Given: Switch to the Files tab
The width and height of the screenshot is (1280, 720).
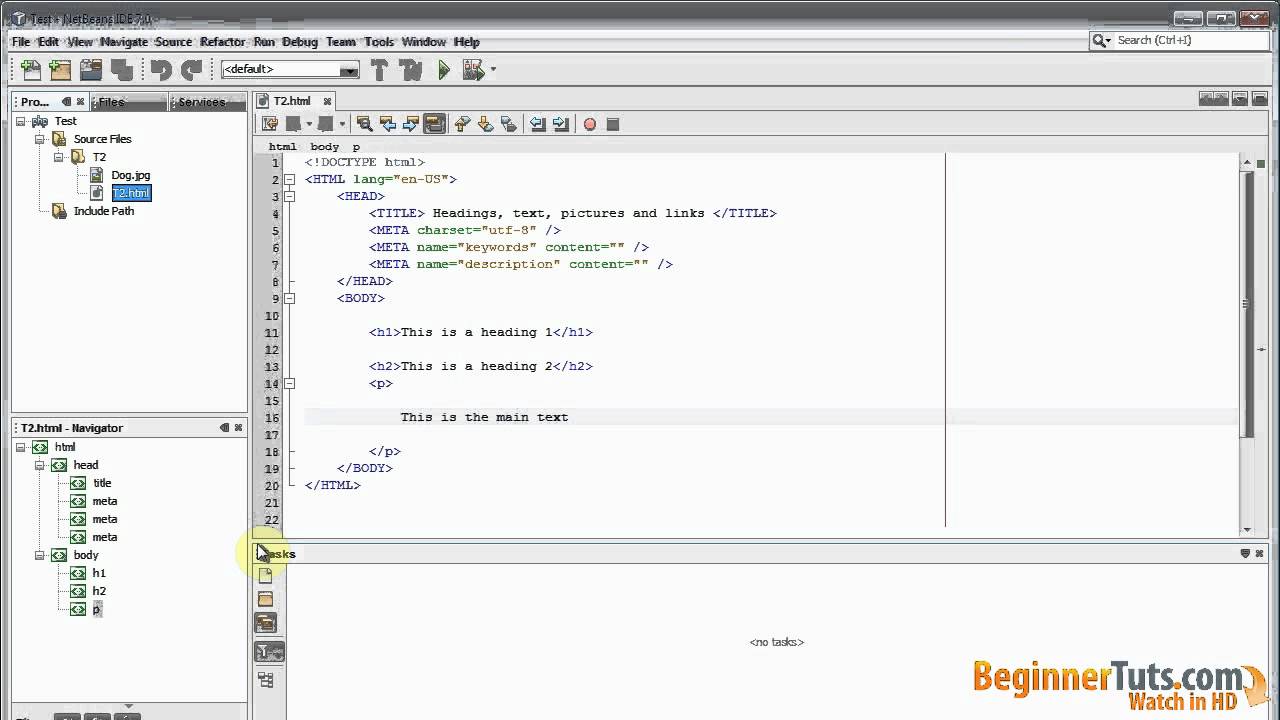Looking at the screenshot, I should click(127, 101).
